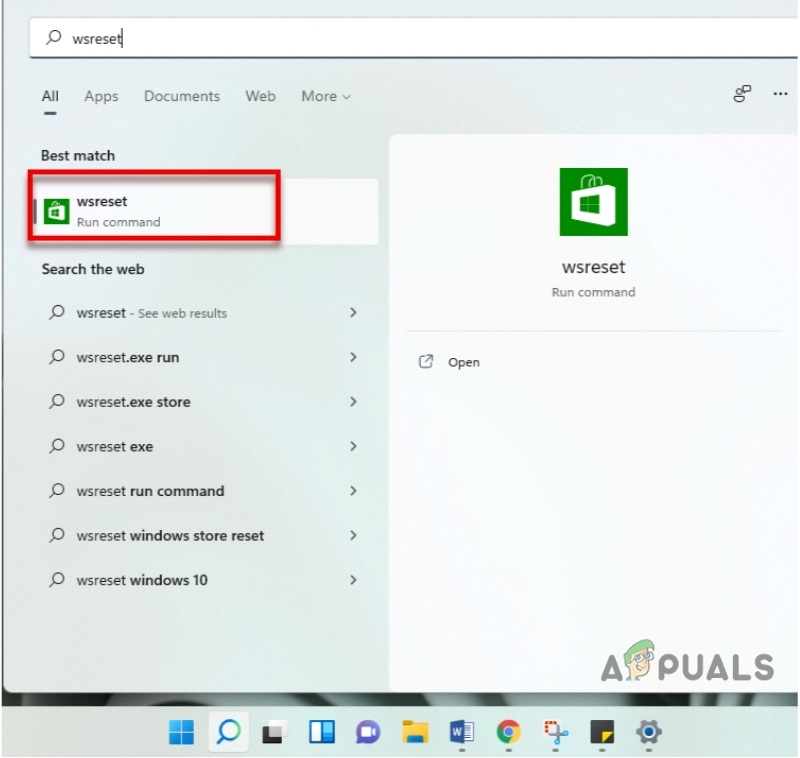Switch to the Documents tab
800x758 pixels.
[x=182, y=96]
